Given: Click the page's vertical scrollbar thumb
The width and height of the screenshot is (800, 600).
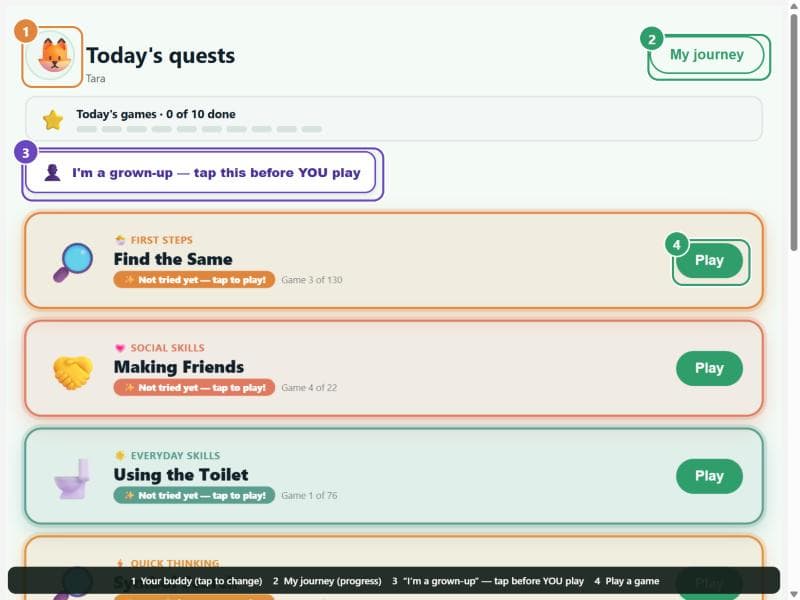Looking at the screenshot, I should pos(794,133).
